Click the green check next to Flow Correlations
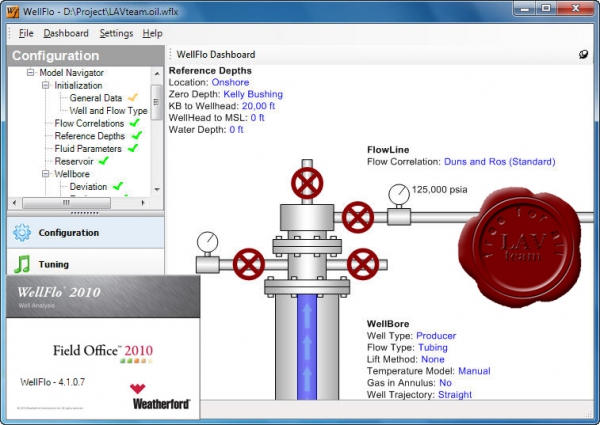 (134, 123)
